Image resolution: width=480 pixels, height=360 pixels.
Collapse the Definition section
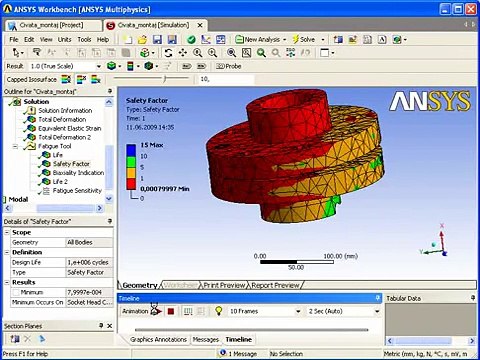click(7, 252)
